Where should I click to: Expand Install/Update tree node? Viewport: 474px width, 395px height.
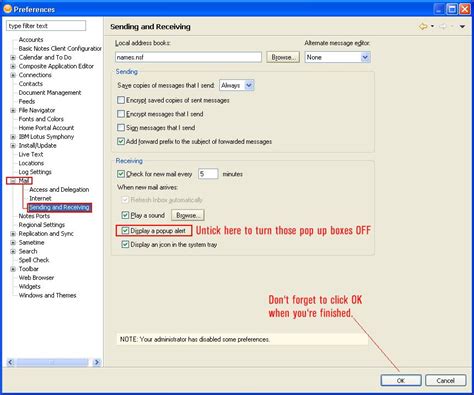point(13,146)
